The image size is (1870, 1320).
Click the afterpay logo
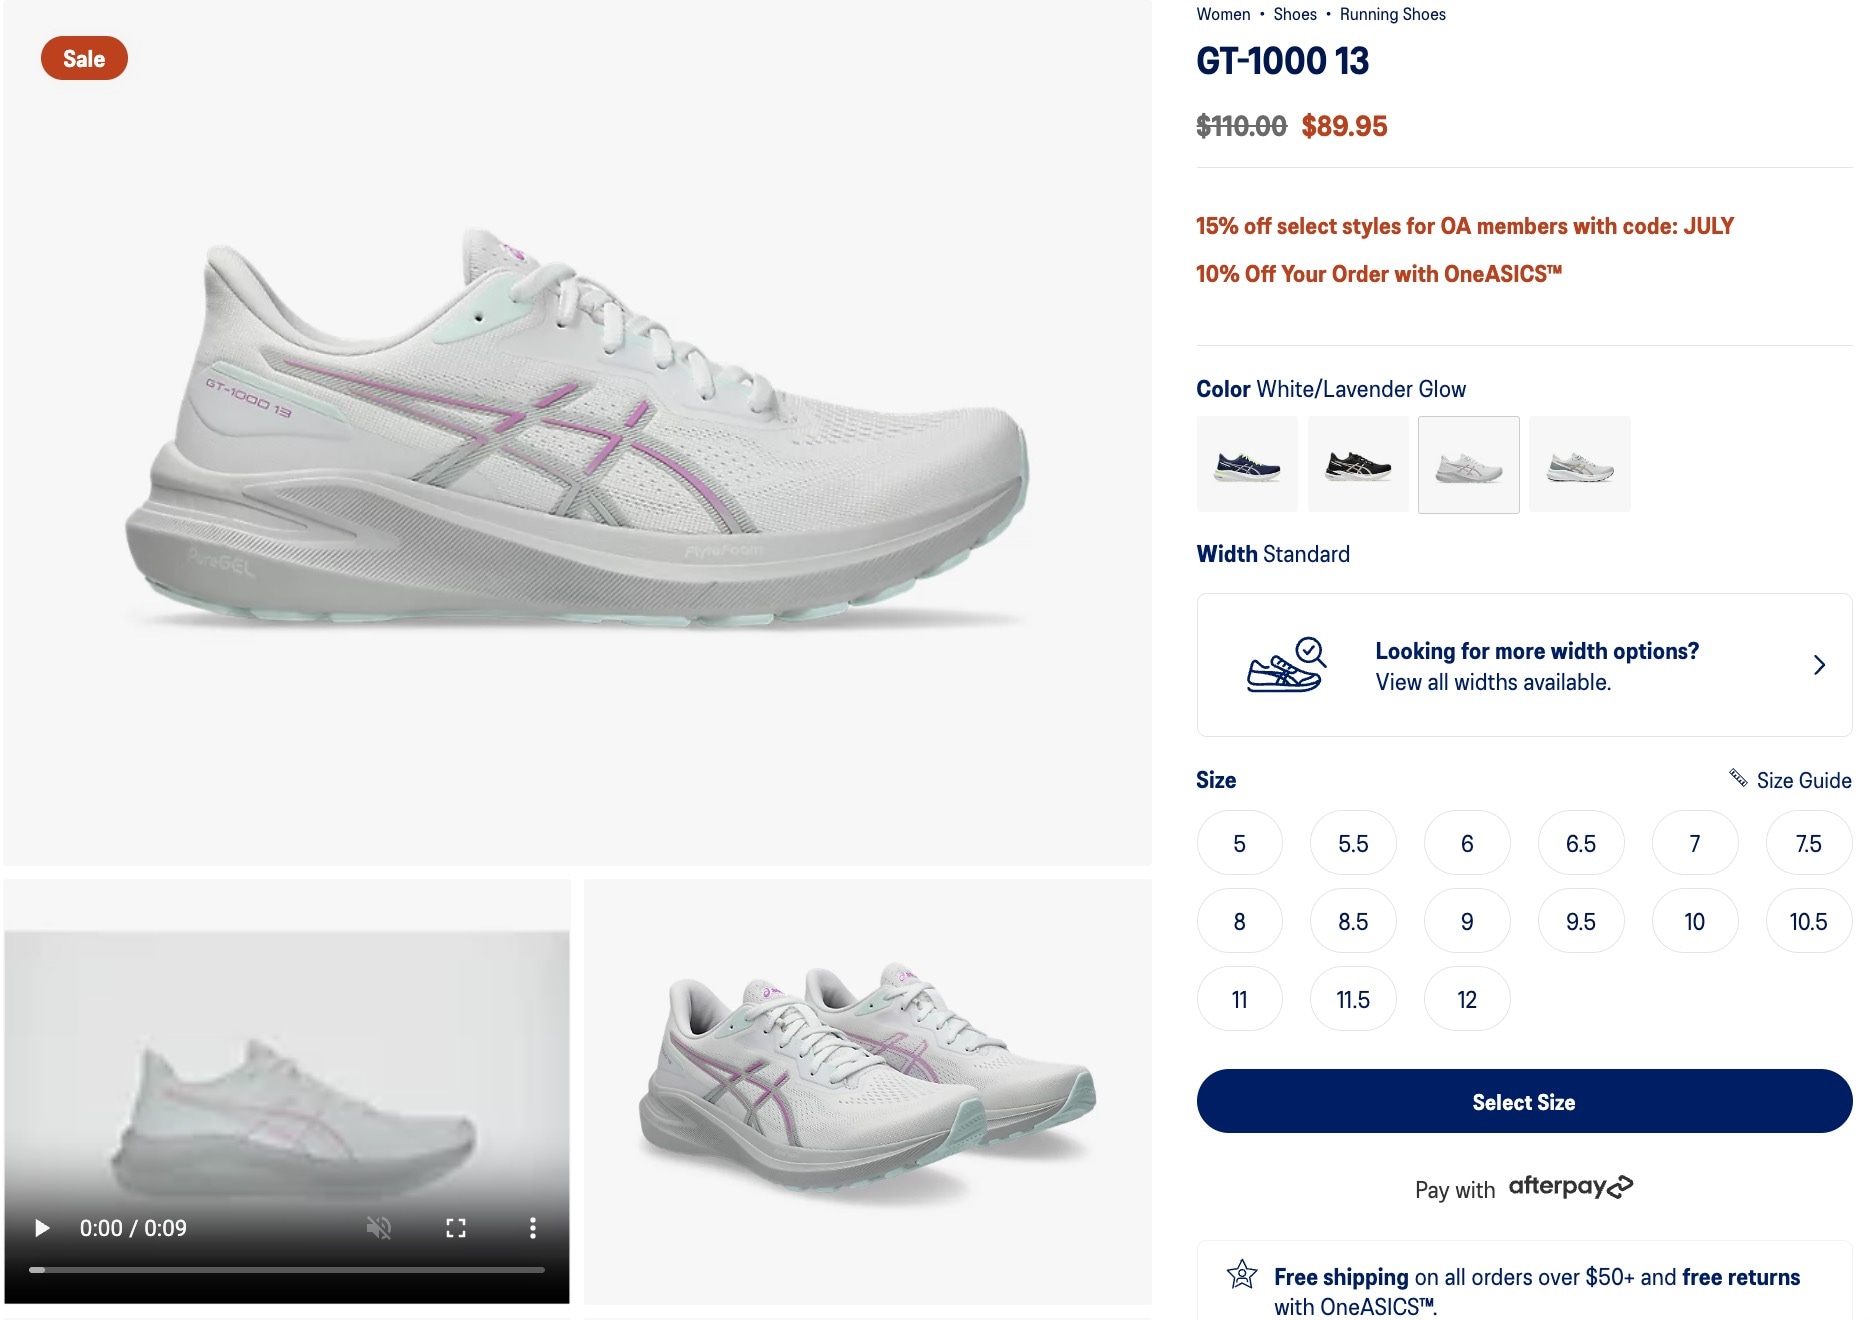pos(1571,1186)
